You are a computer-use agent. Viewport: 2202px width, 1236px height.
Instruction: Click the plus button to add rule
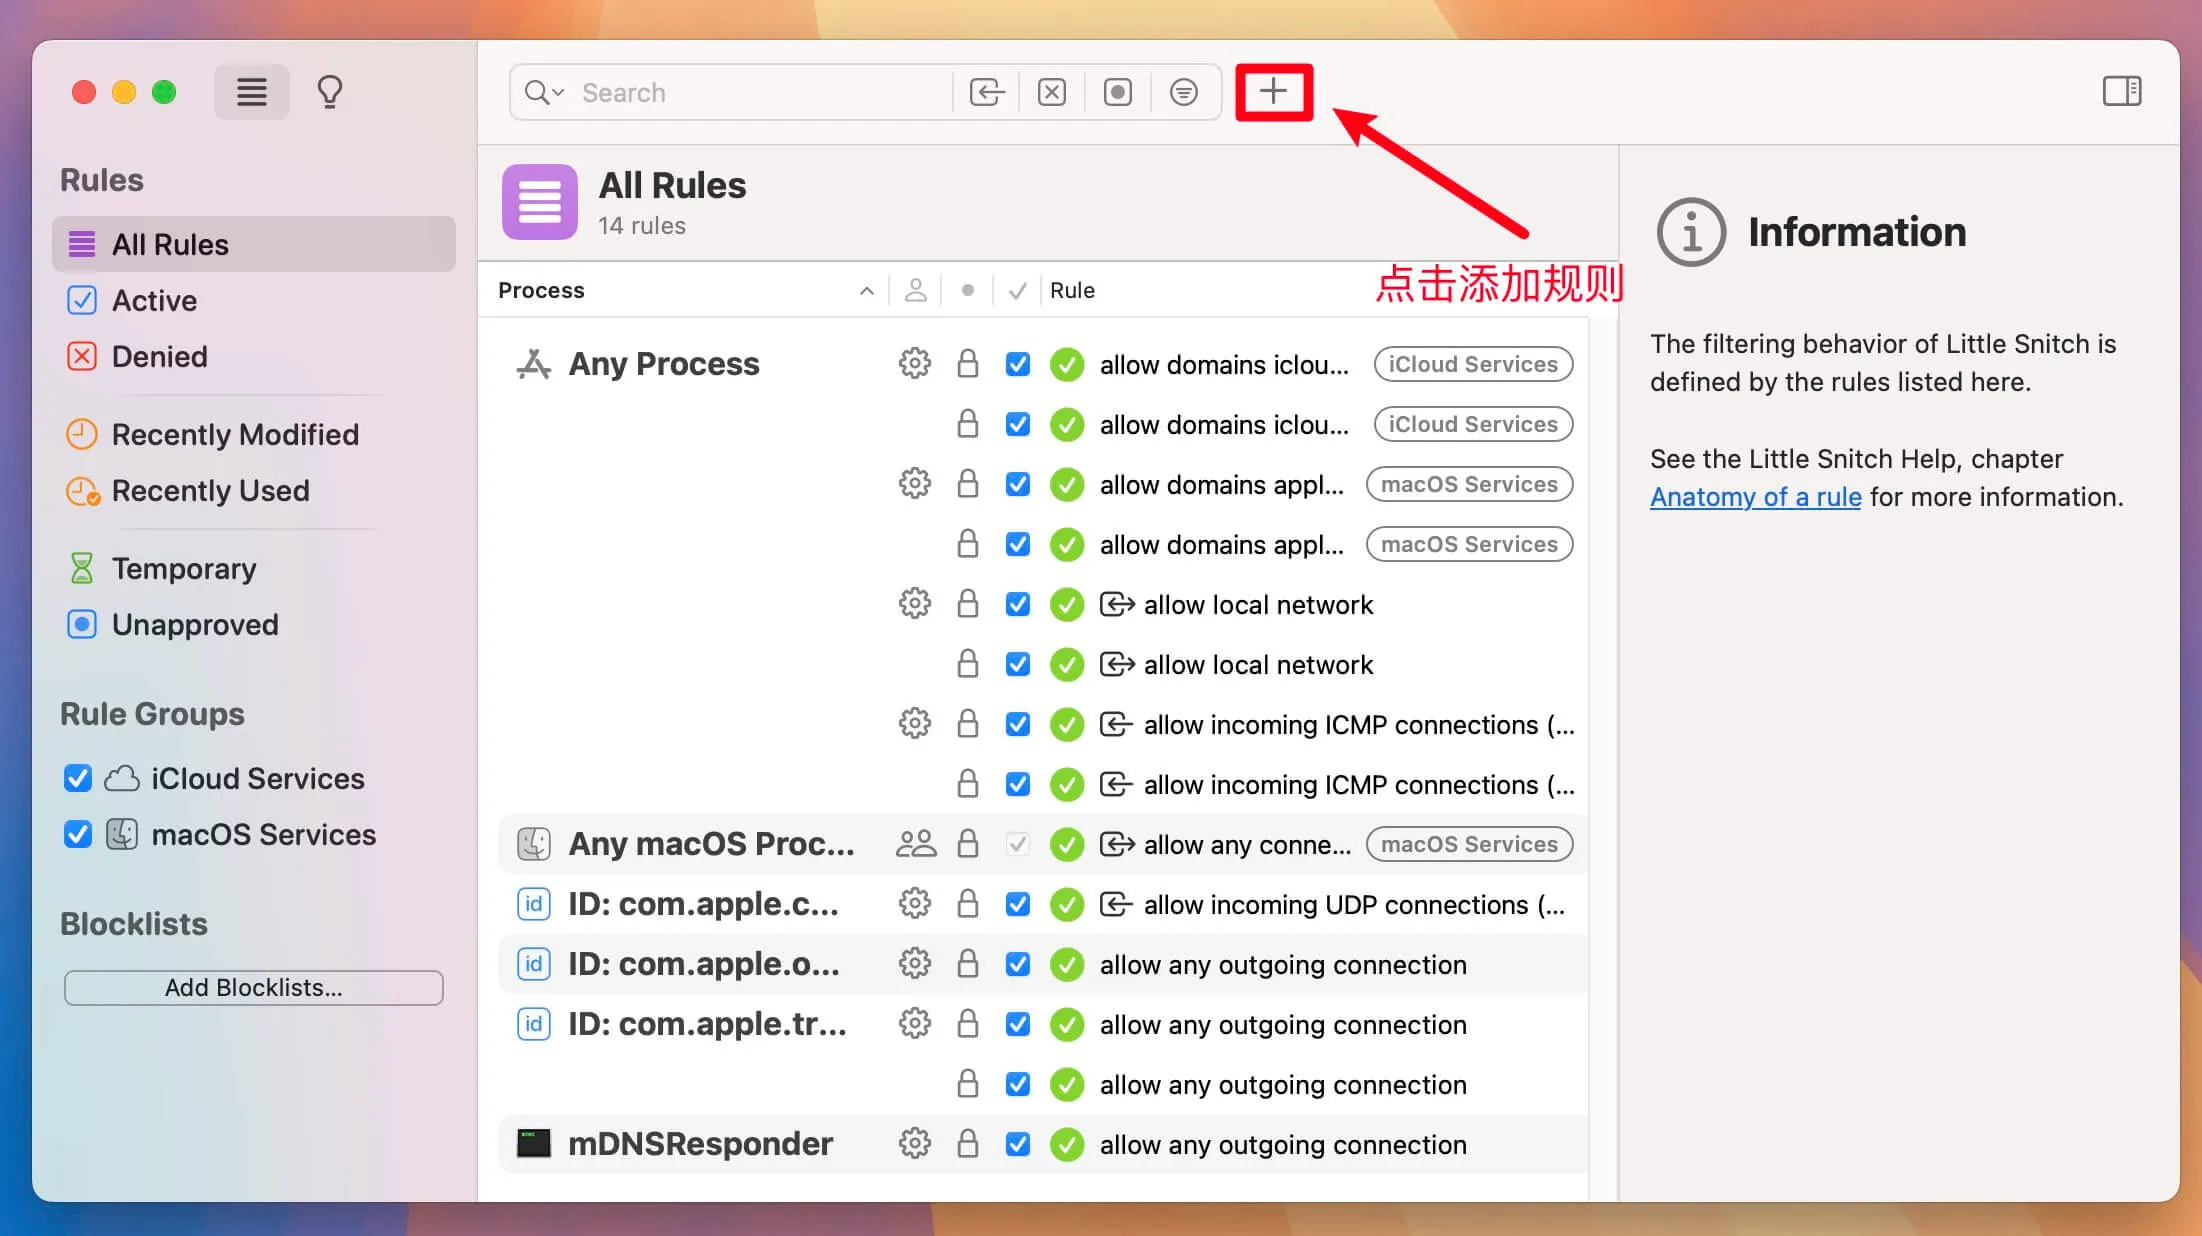1273,92
